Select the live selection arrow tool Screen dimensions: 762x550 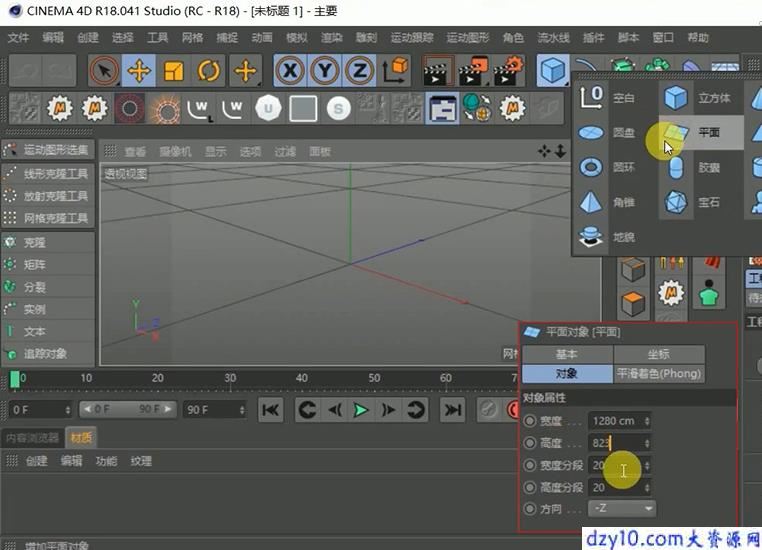[x=104, y=71]
